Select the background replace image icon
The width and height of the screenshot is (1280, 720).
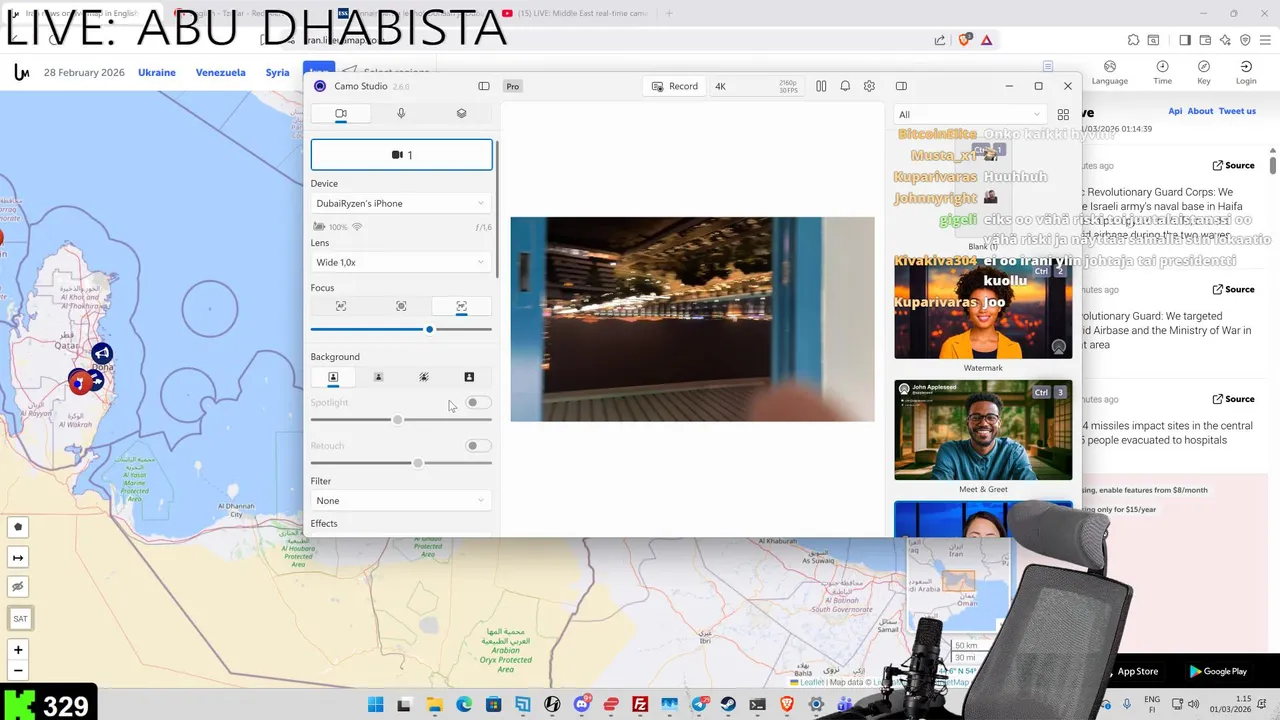[469, 377]
